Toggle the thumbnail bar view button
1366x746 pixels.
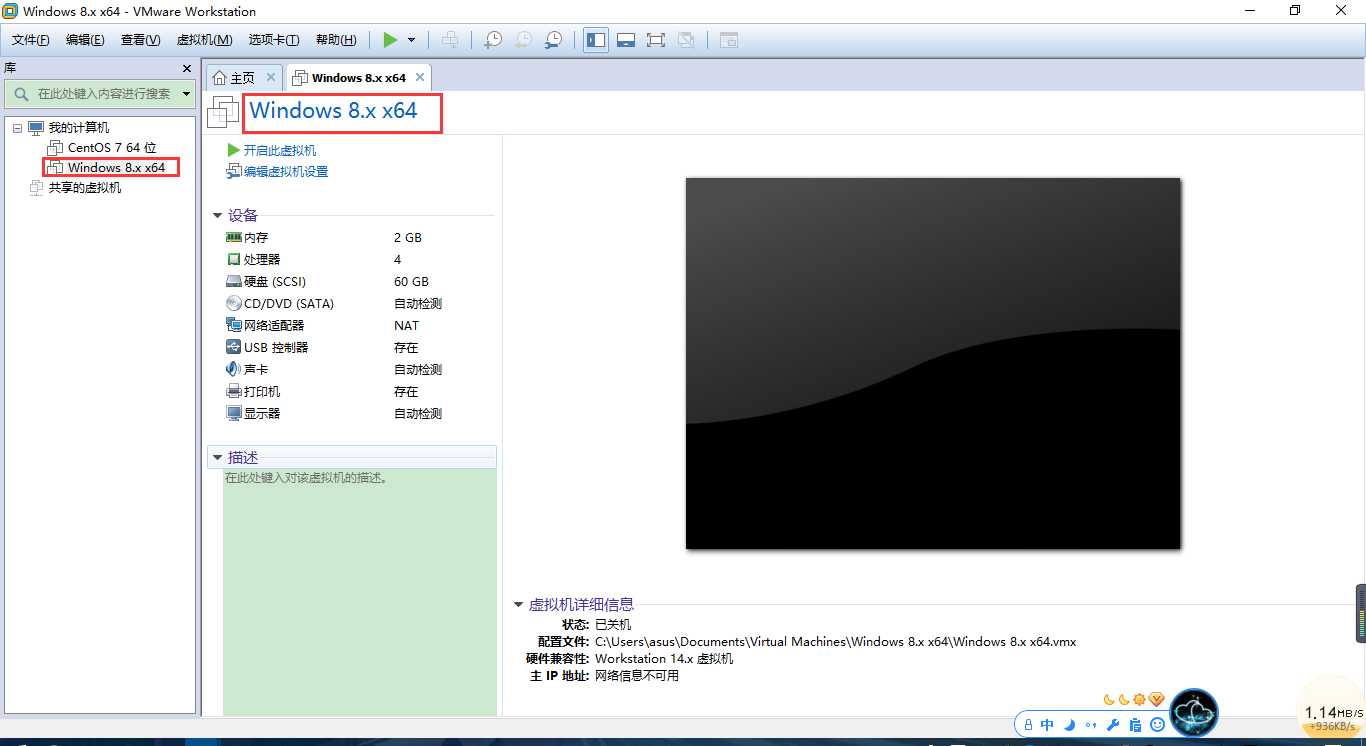tap(626, 40)
